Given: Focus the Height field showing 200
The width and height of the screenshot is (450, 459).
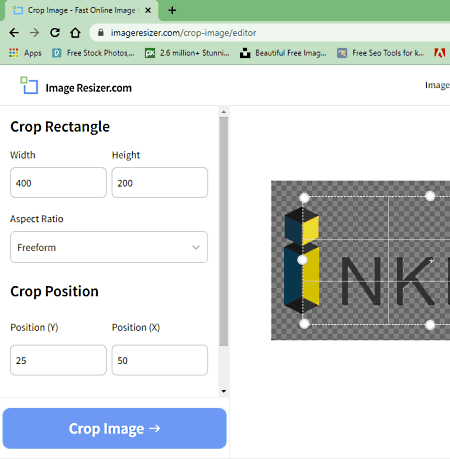Looking at the screenshot, I should 160,183.
